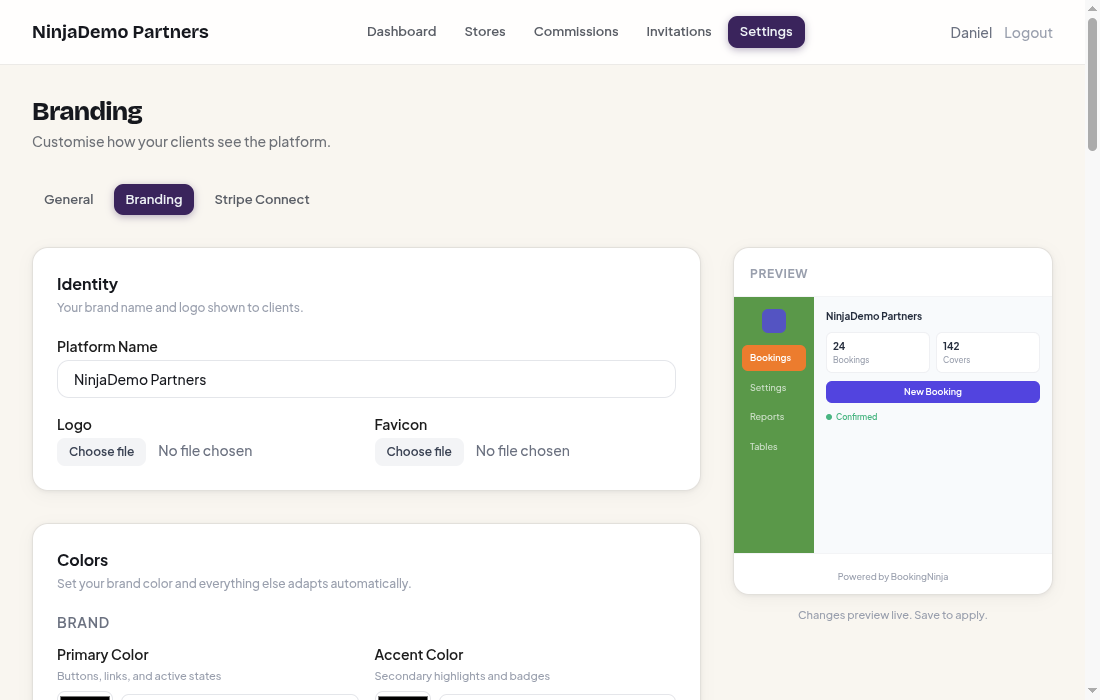Click the Accent Color hex text field
The image size is (1100, 700).
pyautogui.click(x=558, y=696)
